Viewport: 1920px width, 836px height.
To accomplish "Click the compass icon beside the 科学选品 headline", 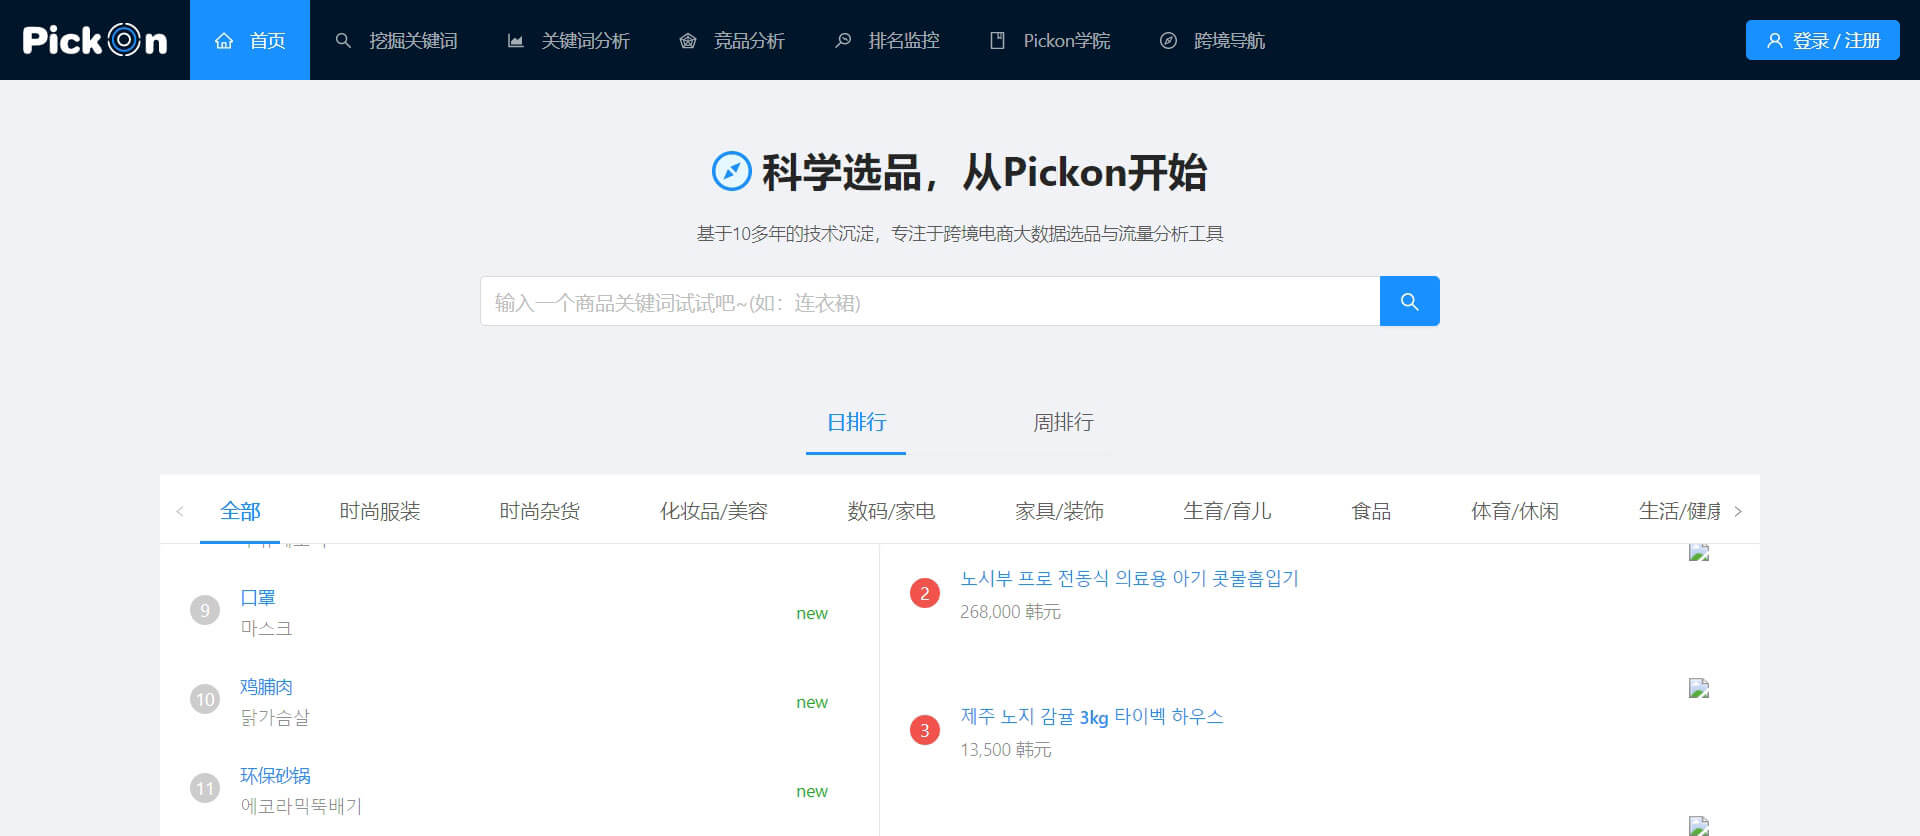I will point(731,171).
